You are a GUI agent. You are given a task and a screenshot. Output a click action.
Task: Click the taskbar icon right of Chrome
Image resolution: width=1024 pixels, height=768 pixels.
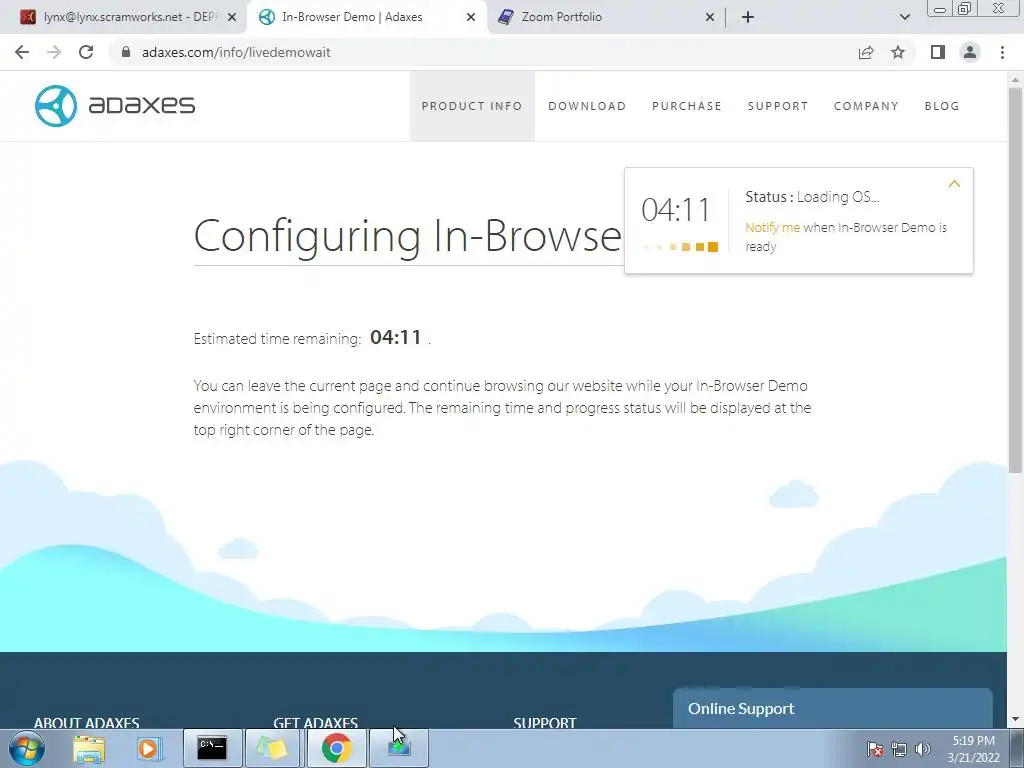pyautogui.click(x=399, y=748)
